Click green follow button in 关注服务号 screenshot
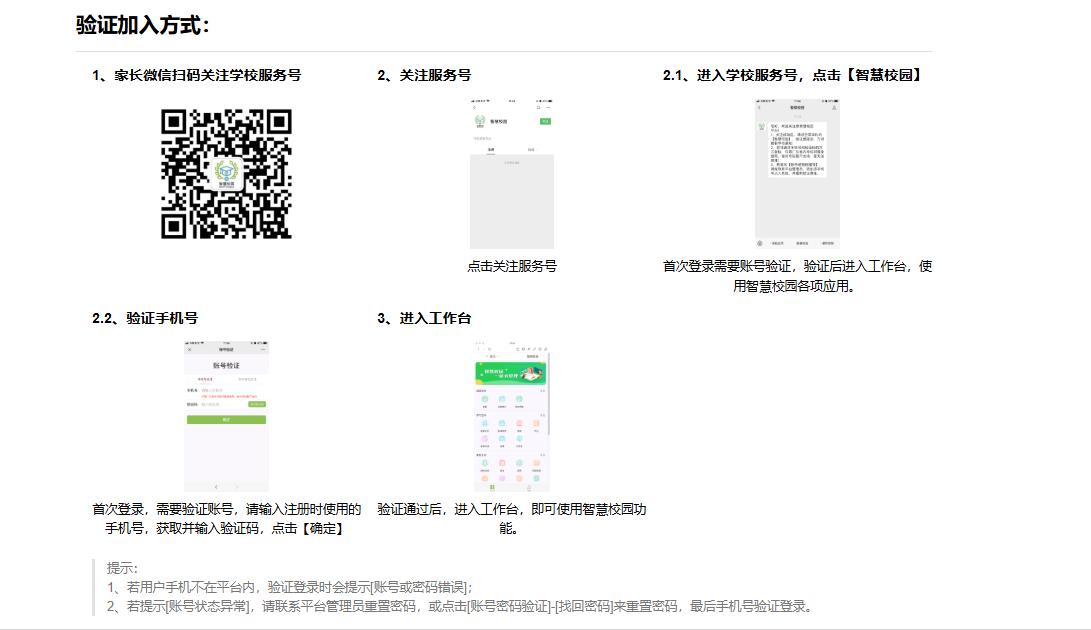Image resolution: width=1091 pixels, height=630 pixels. [x=546, y=121]
